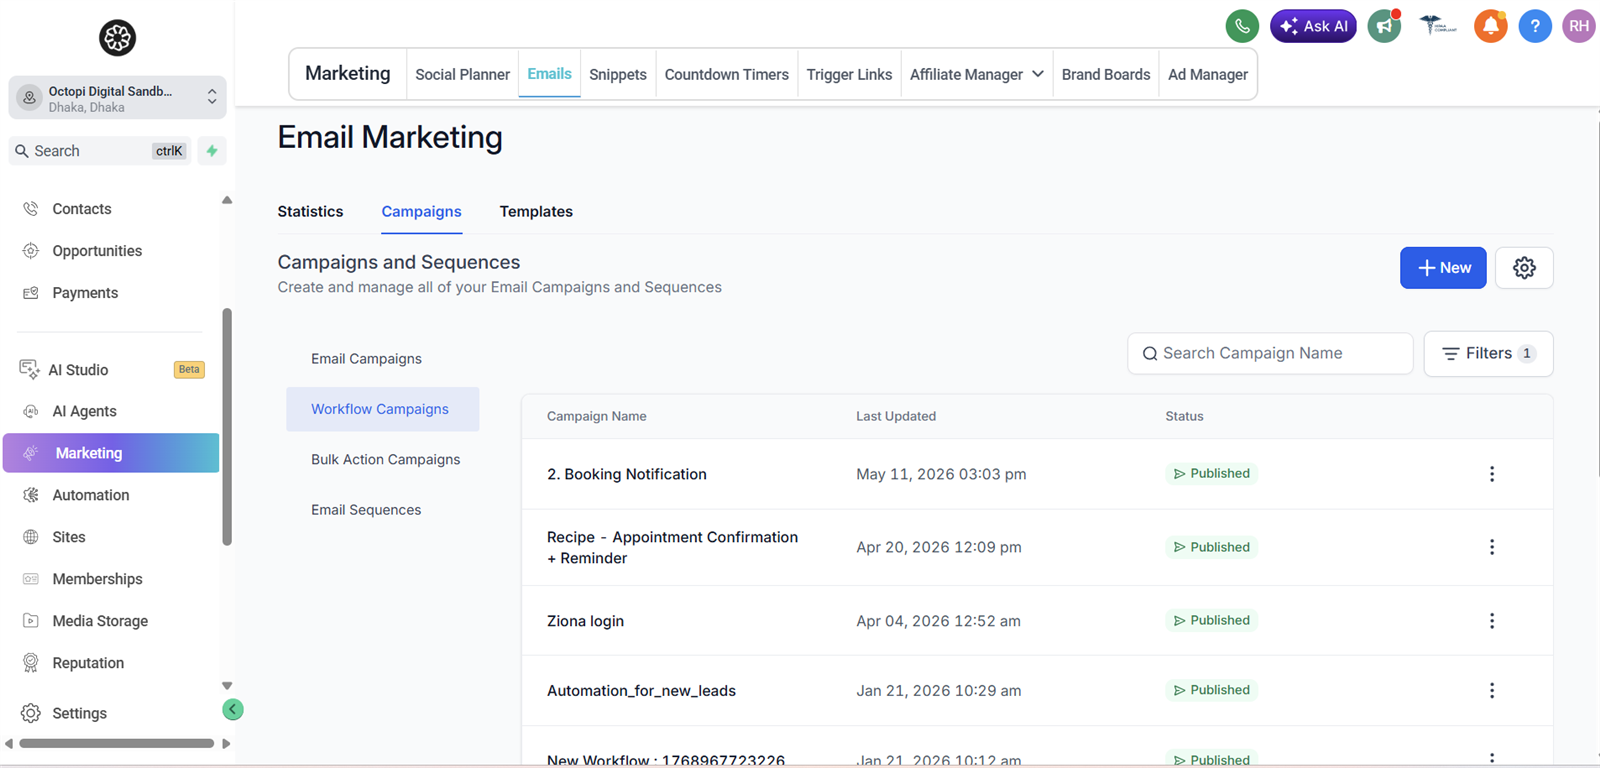This screenshot has height=768, width=1600.
Task: Open AI Agents in the sidebar
Action: pos(84,411)
